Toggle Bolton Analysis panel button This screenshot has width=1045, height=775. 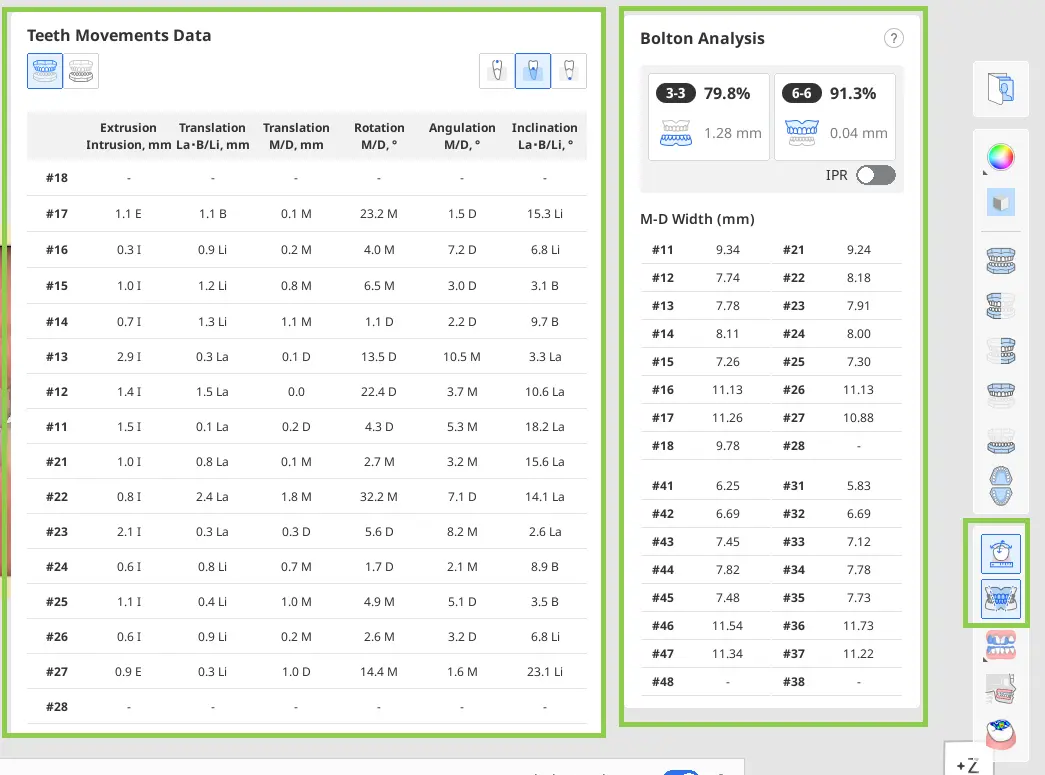click(x=1000, y=598)
